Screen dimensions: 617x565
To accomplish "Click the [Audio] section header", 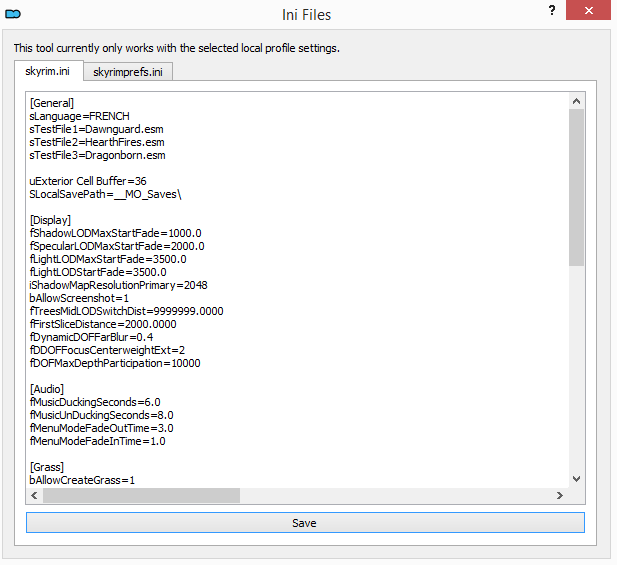I will click(47, 389).
